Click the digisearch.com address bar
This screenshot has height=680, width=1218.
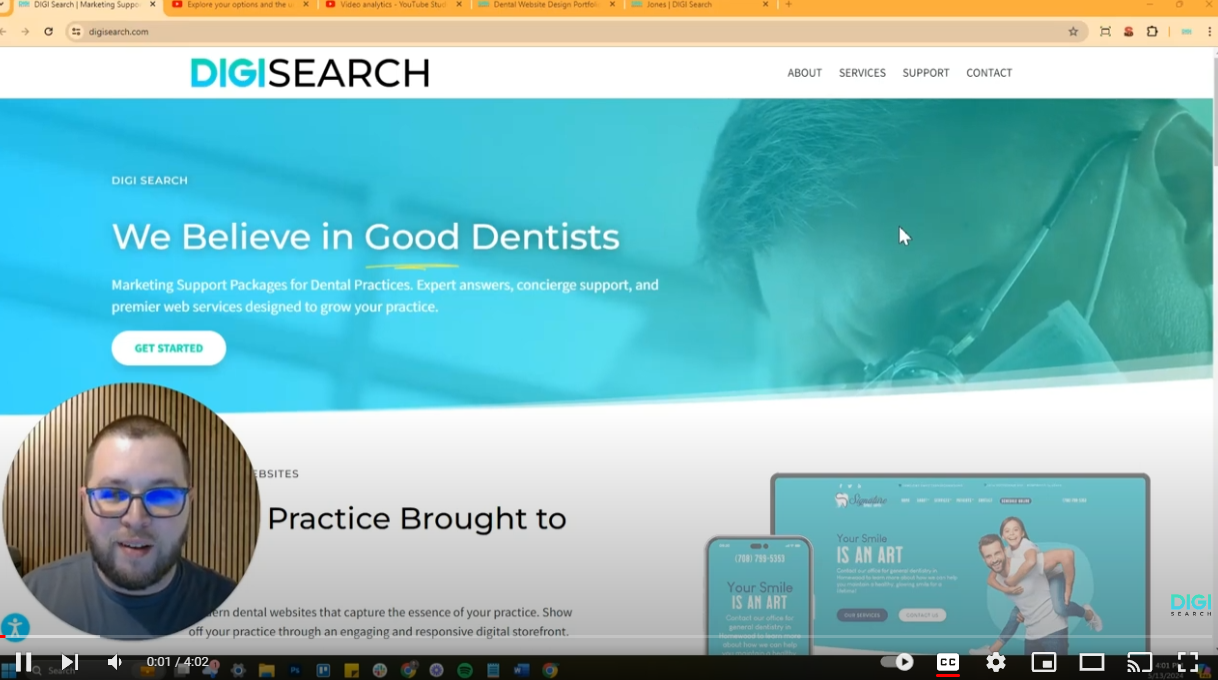point(576,32)
